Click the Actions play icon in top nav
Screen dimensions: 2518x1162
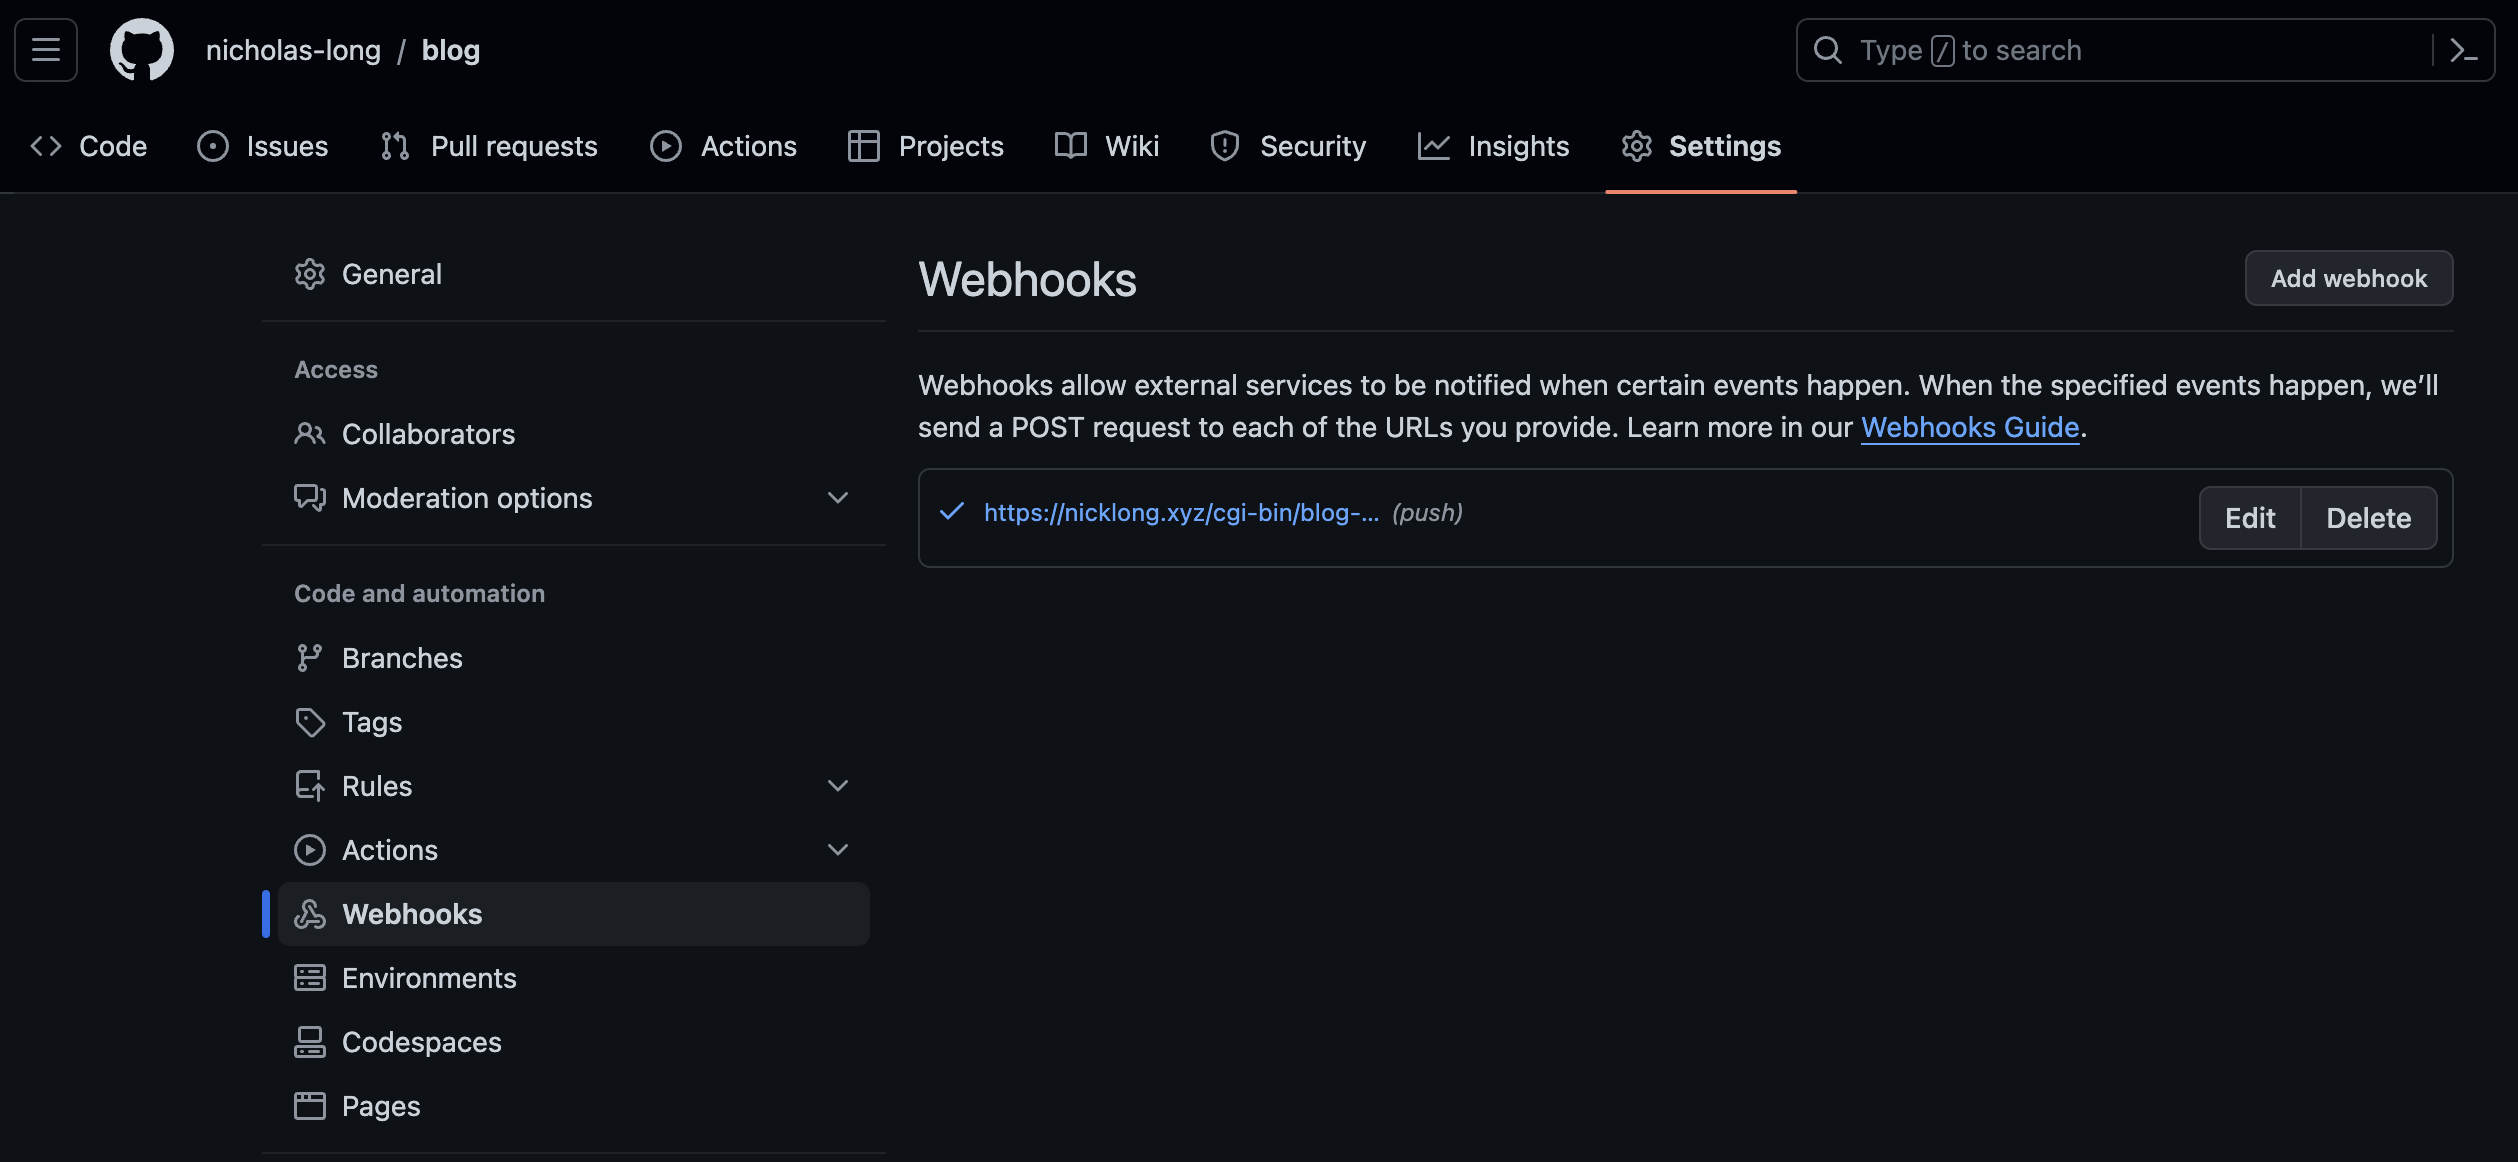666,146
